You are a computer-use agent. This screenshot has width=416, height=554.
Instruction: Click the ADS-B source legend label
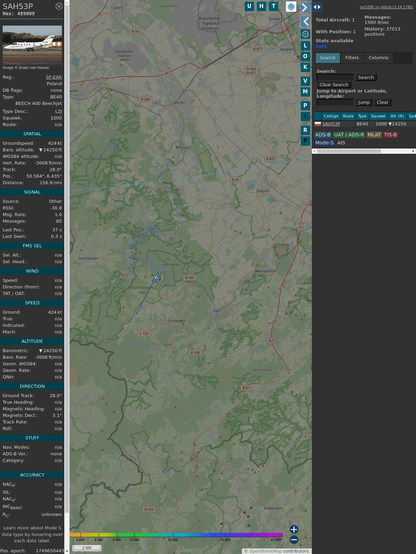323,135
